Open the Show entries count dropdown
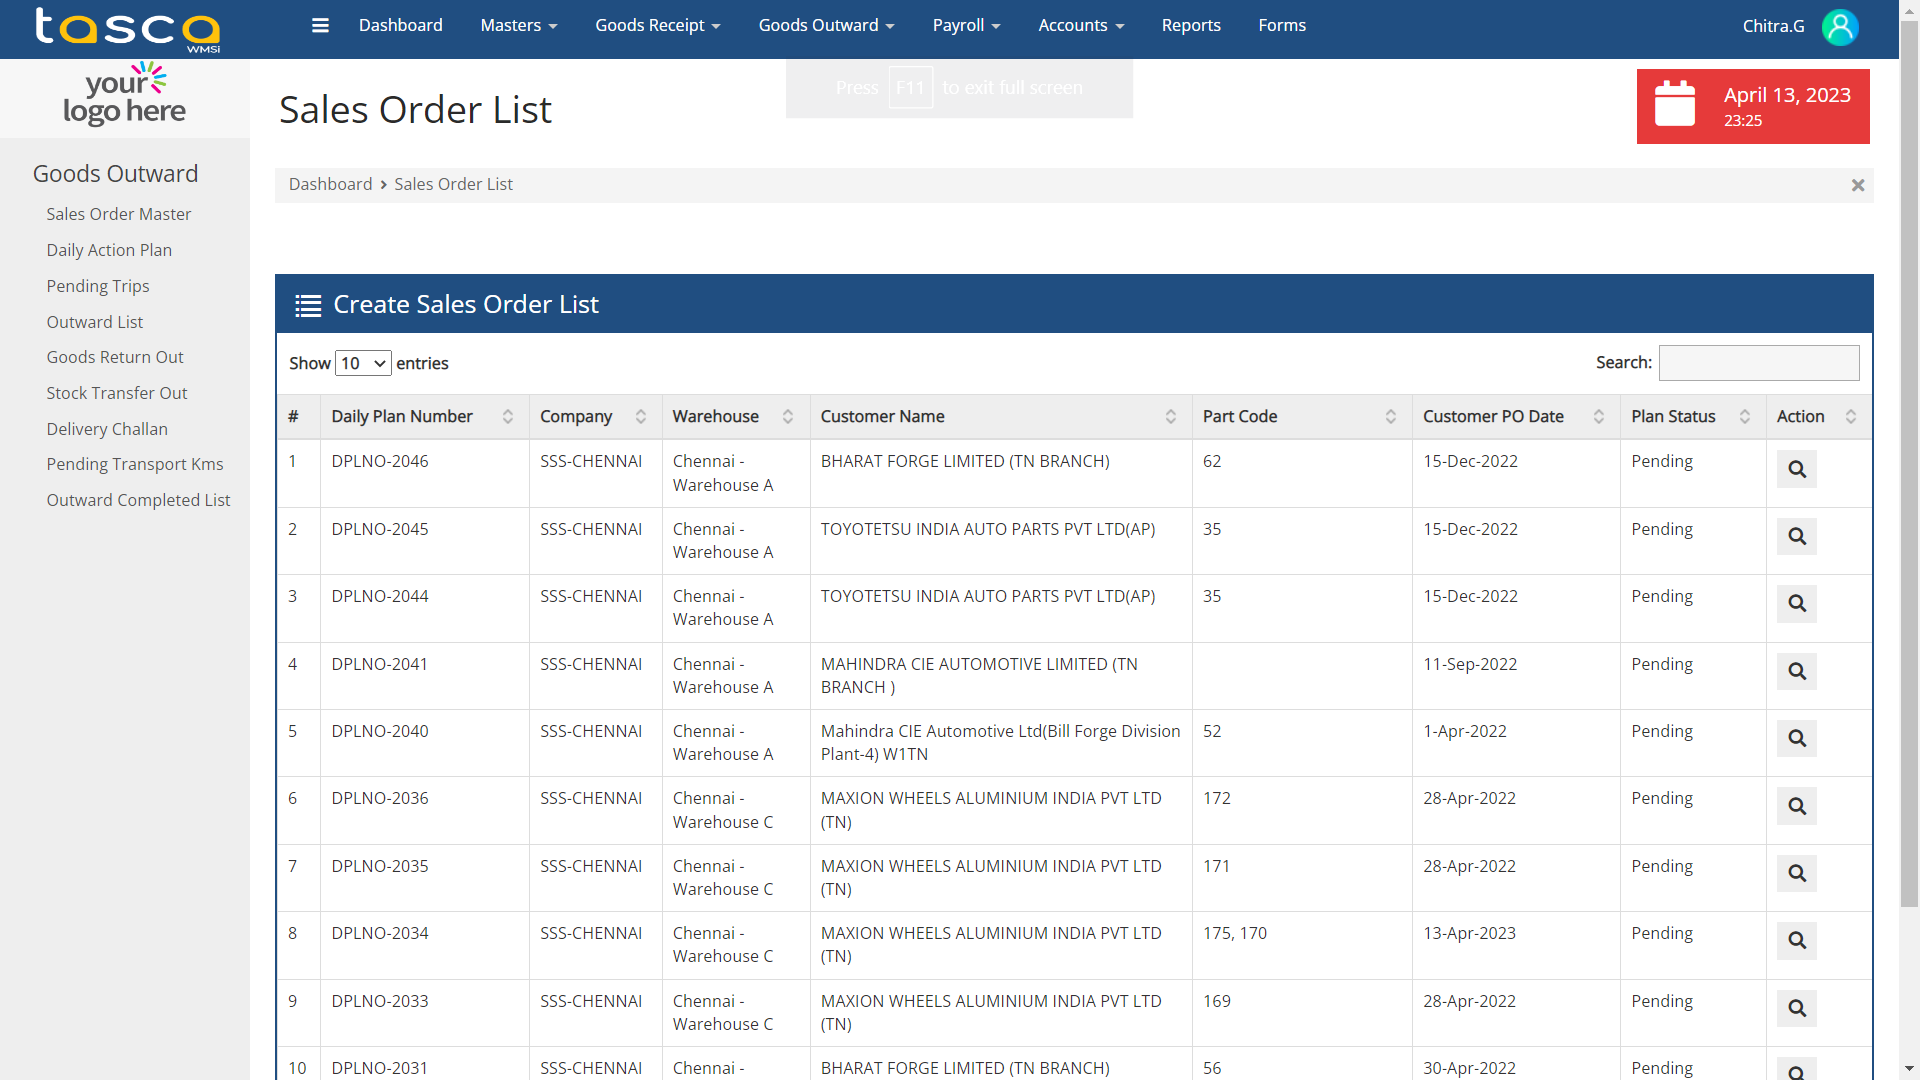This screenshot has width=1920, height=1080. [363, 363]
